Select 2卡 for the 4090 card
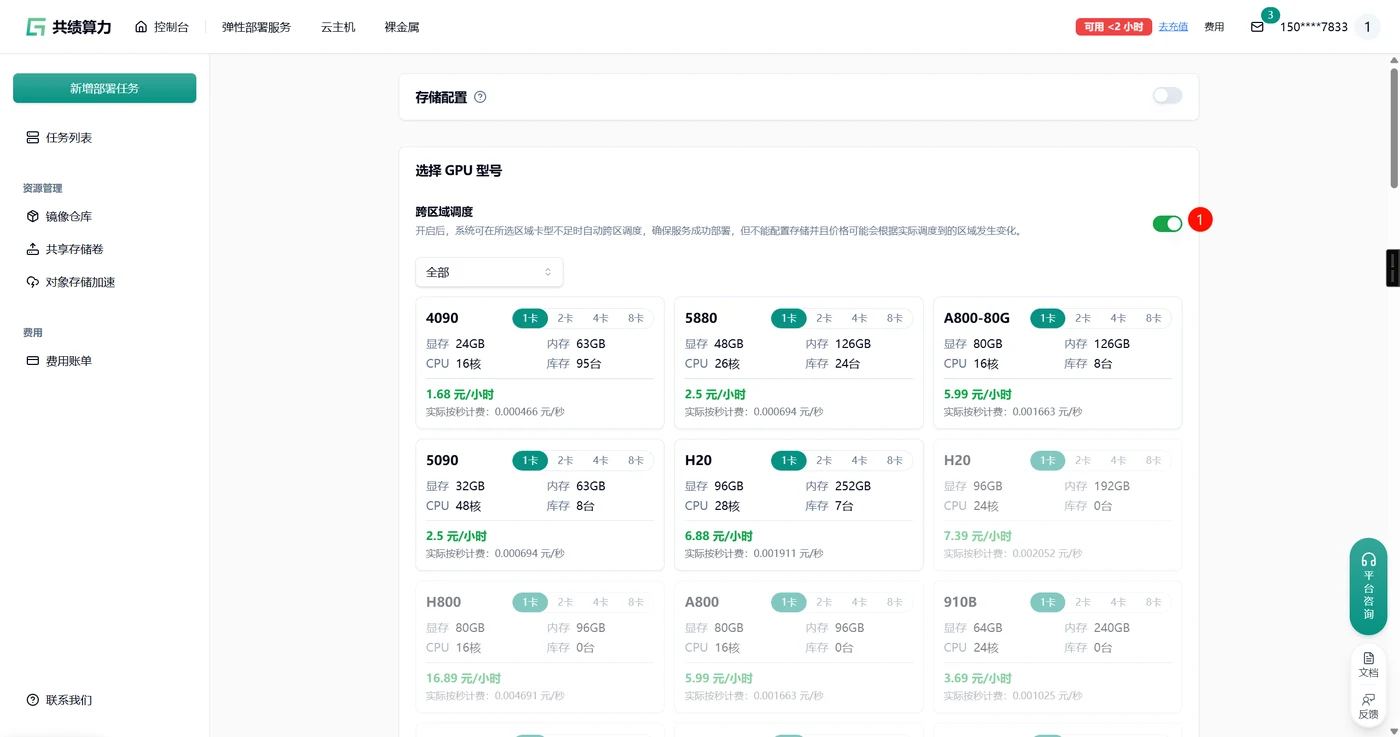 pos(565,318)
